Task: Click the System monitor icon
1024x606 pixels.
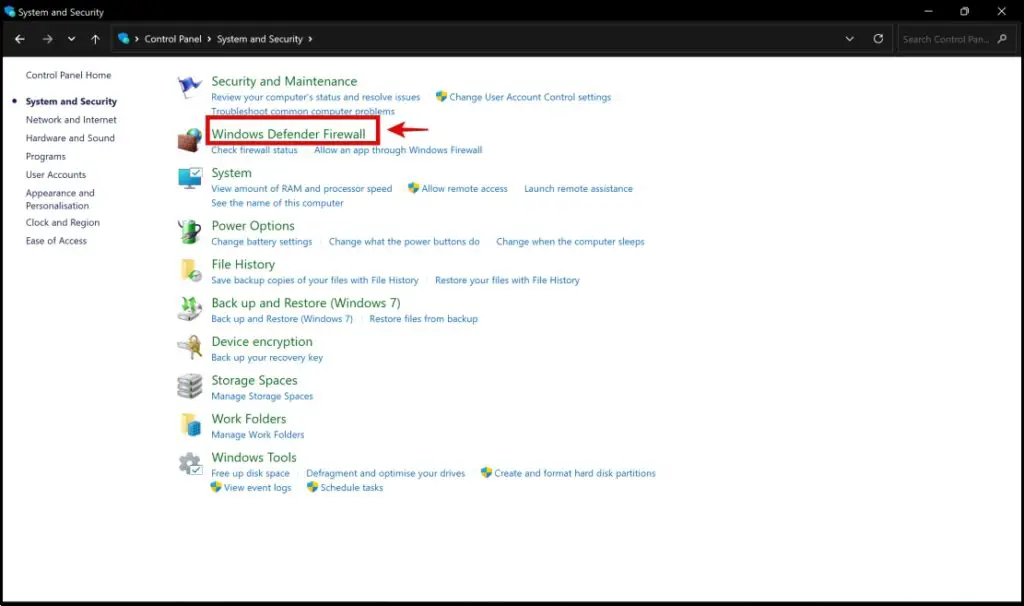Action: [x=189, y=179]
